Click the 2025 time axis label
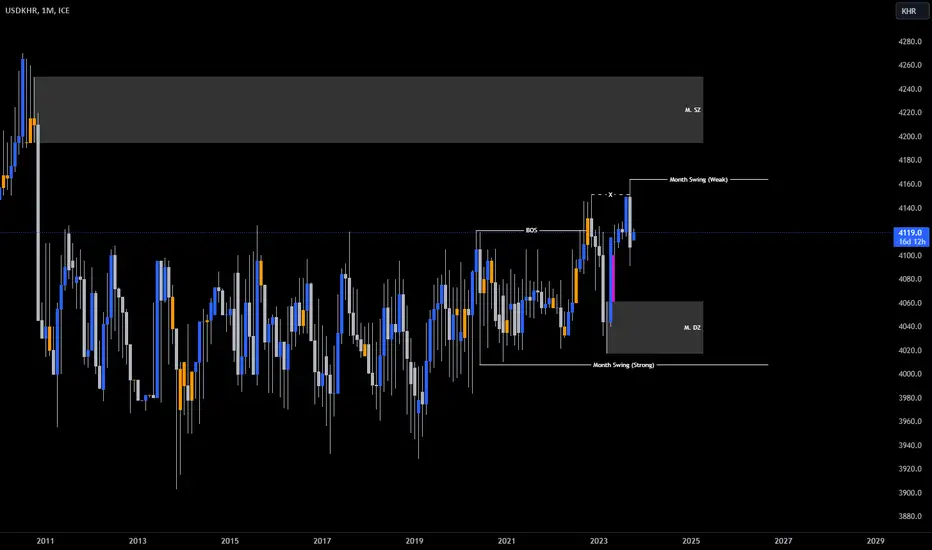932x550 pixels. [x=691, y=541]
